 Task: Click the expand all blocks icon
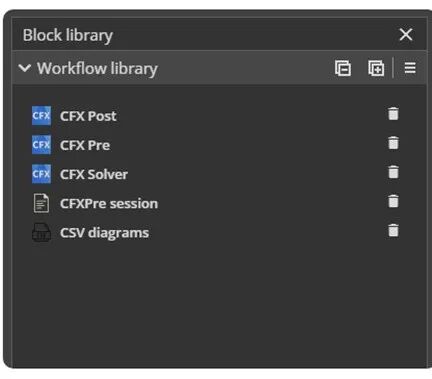376,68
